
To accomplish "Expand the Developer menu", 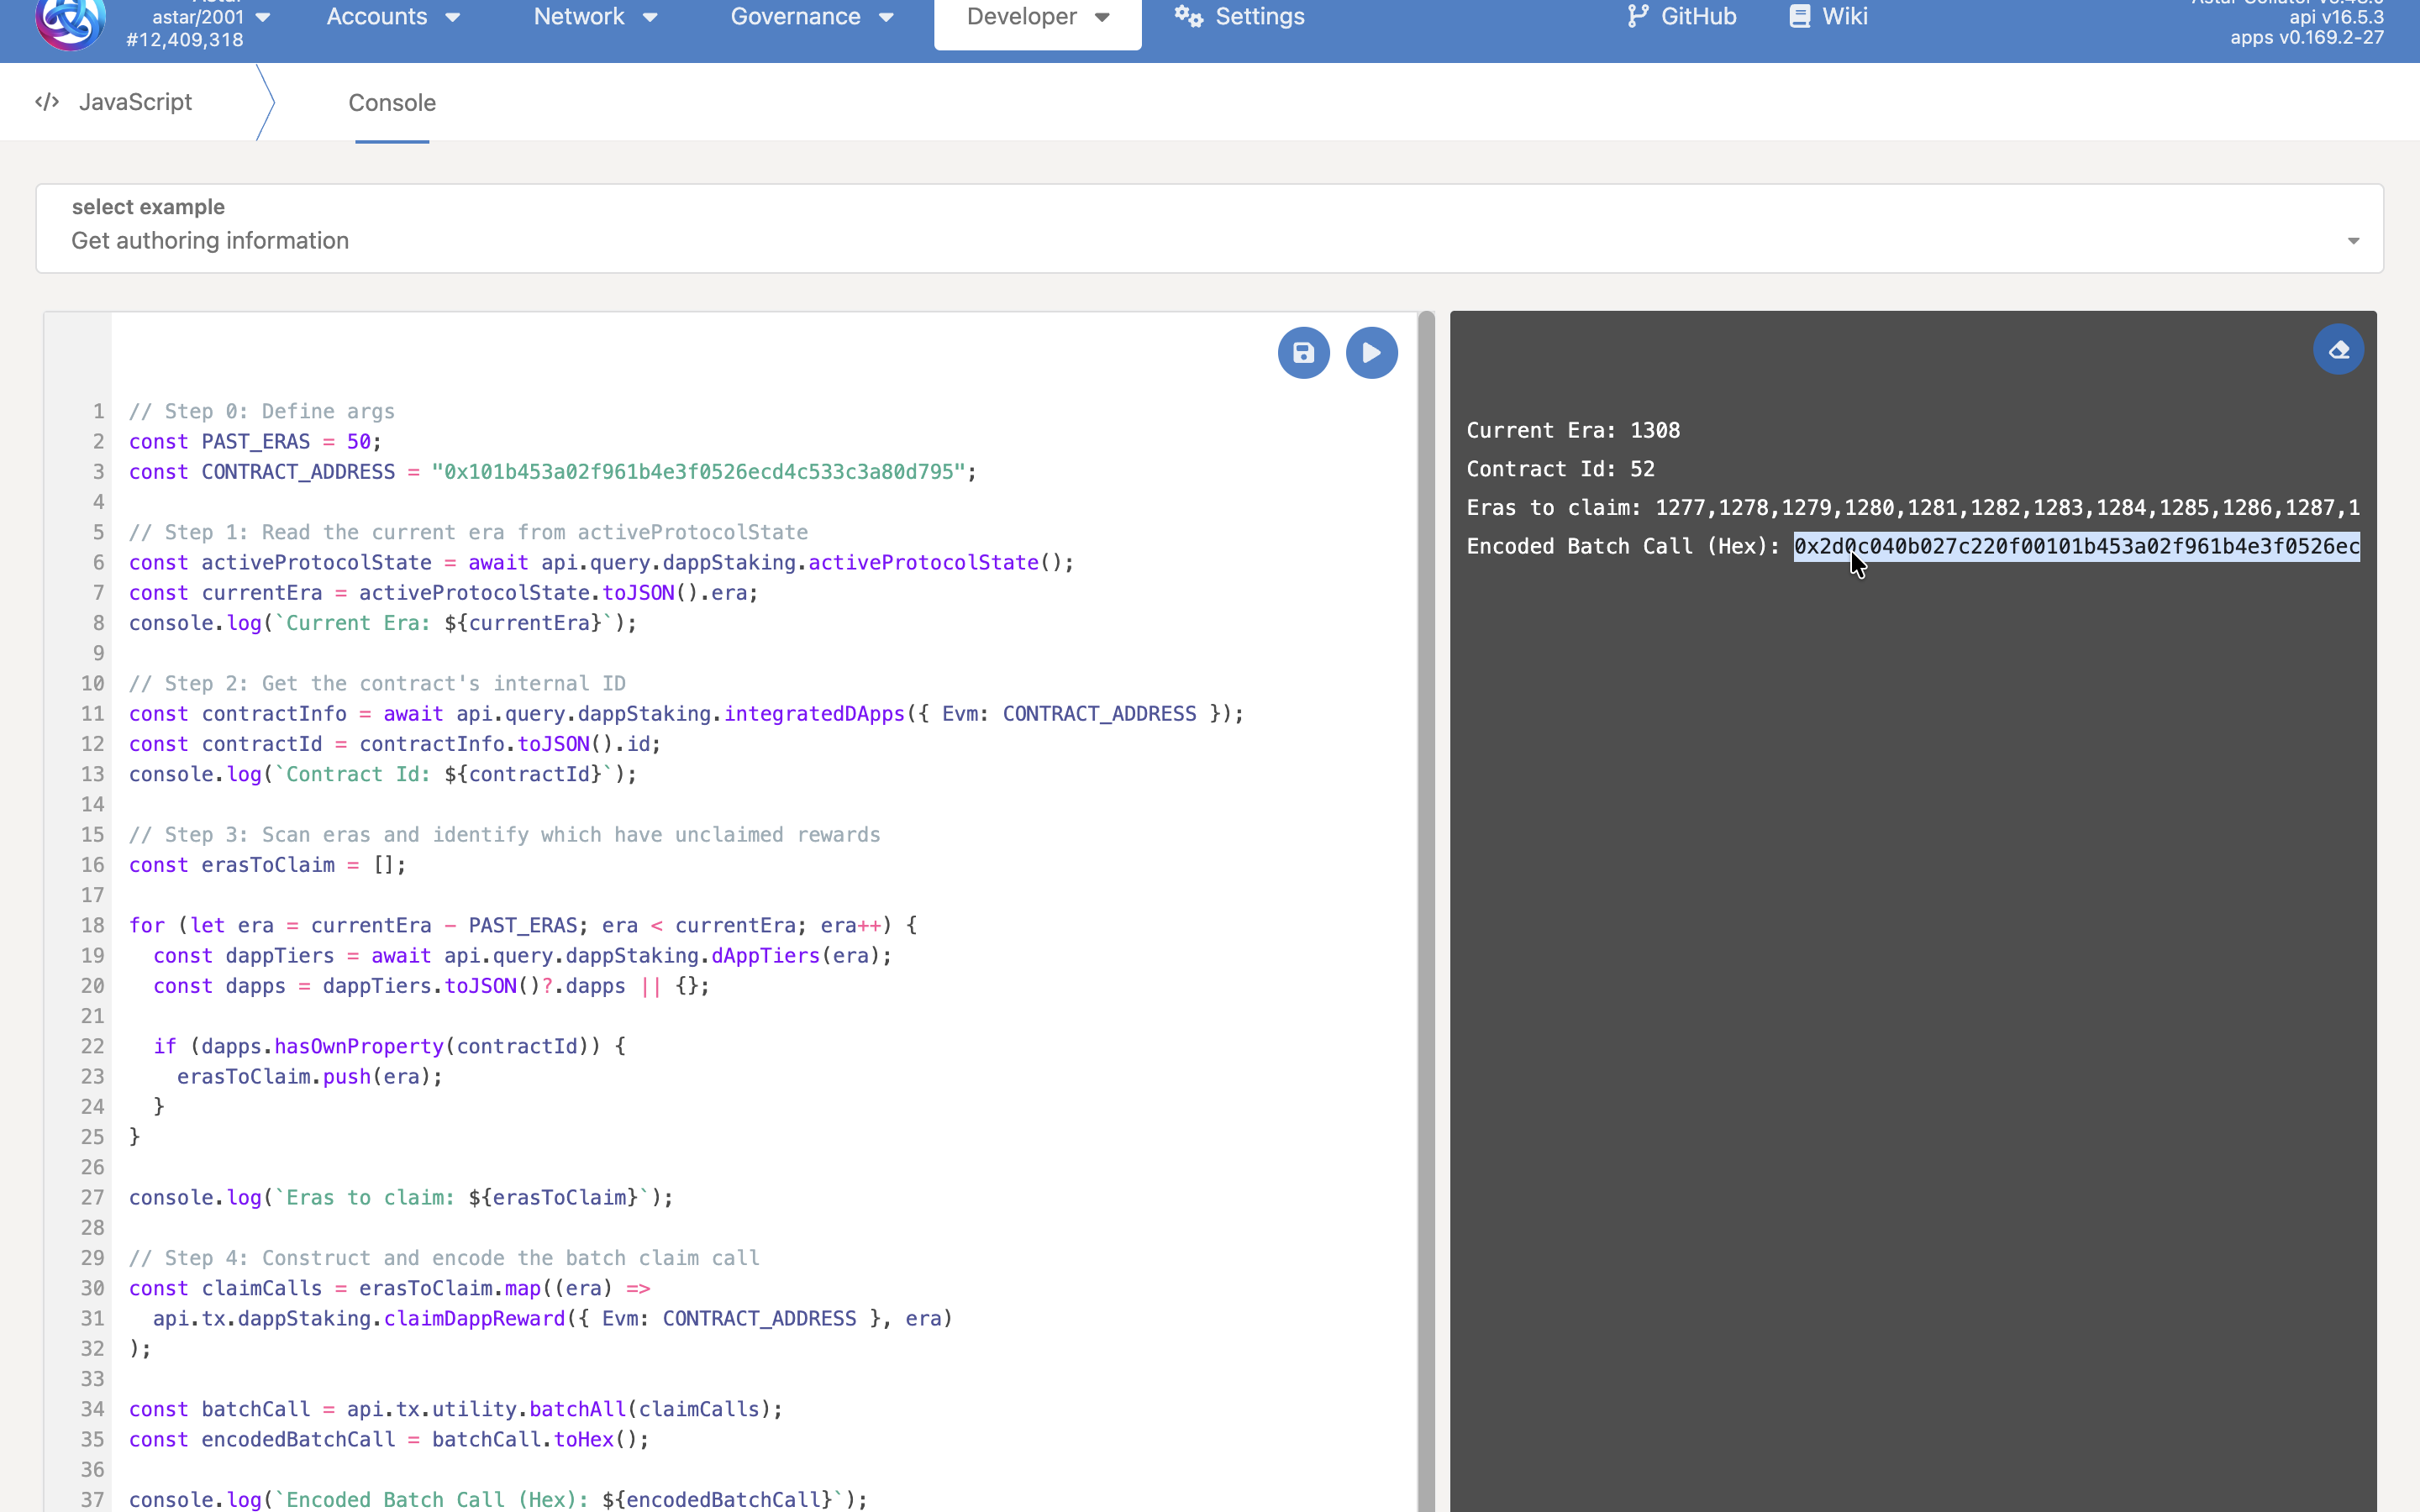I will [x=1037, y=17].
